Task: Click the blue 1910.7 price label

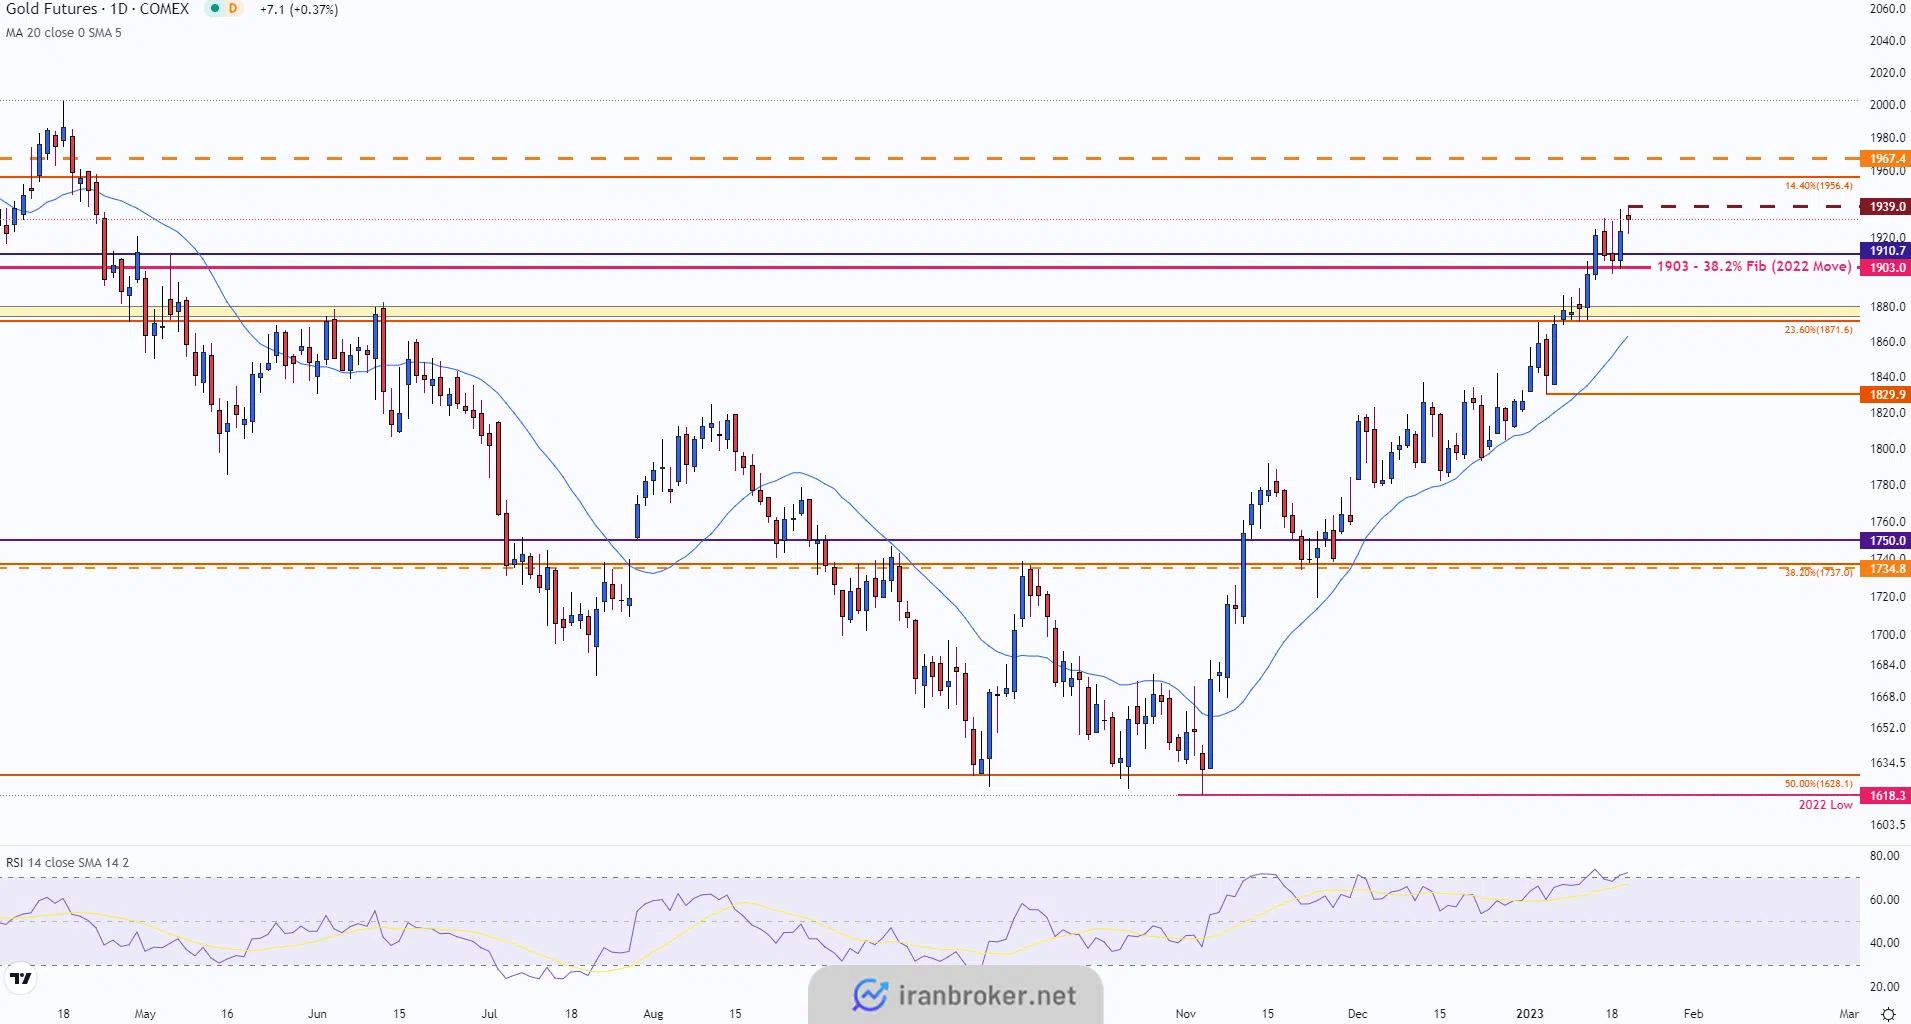Action: (x=1886, y=251)
